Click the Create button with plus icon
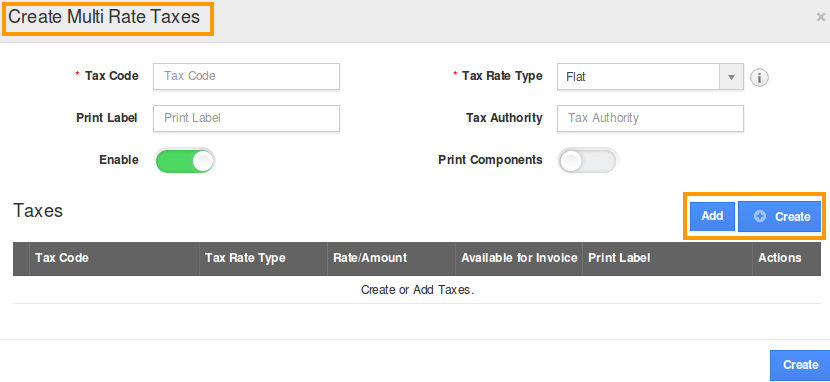The width and height of the screenshot is (830, 382). tap(780, 216)
